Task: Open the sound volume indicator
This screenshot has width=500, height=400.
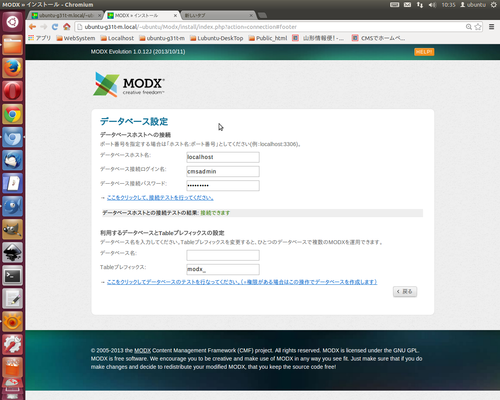Action: coord(432,5)
